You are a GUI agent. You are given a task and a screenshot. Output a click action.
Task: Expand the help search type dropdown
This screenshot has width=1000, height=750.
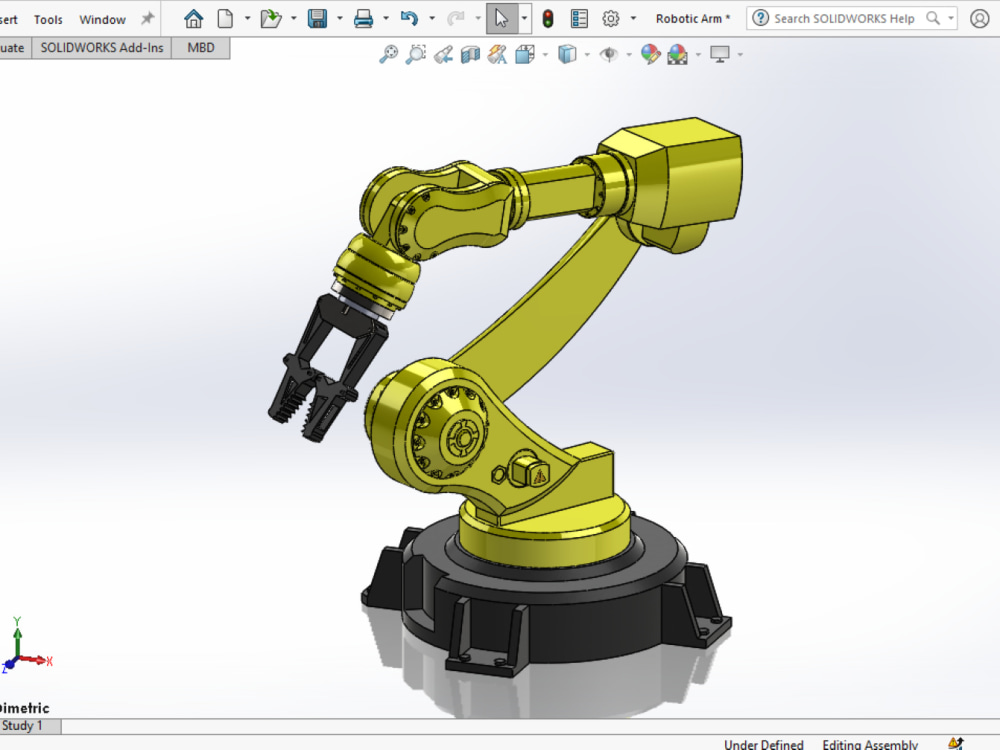point(951,18)
